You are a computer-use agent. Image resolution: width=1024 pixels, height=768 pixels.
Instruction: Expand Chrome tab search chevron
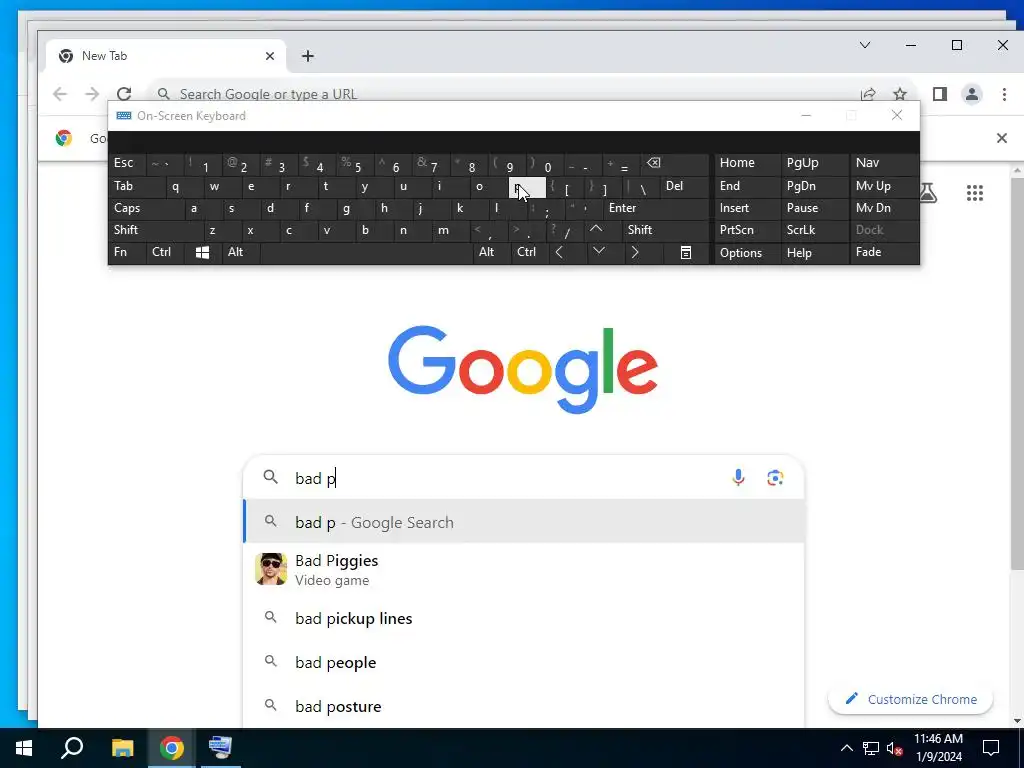click(x=865, y=45)
